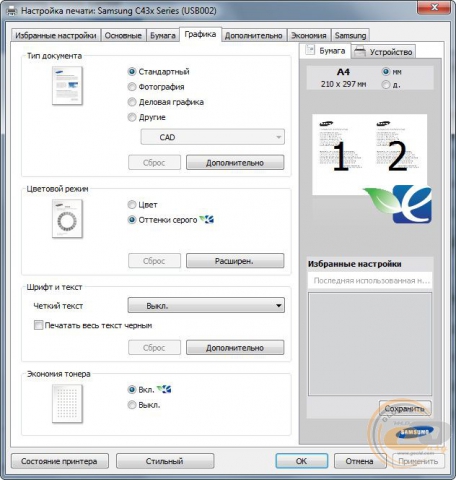The height and width of the screenshot is (480, 456).
Task: Show the Бумага preview panel tab
Action: pyautogui.click(x=325, y=51)
